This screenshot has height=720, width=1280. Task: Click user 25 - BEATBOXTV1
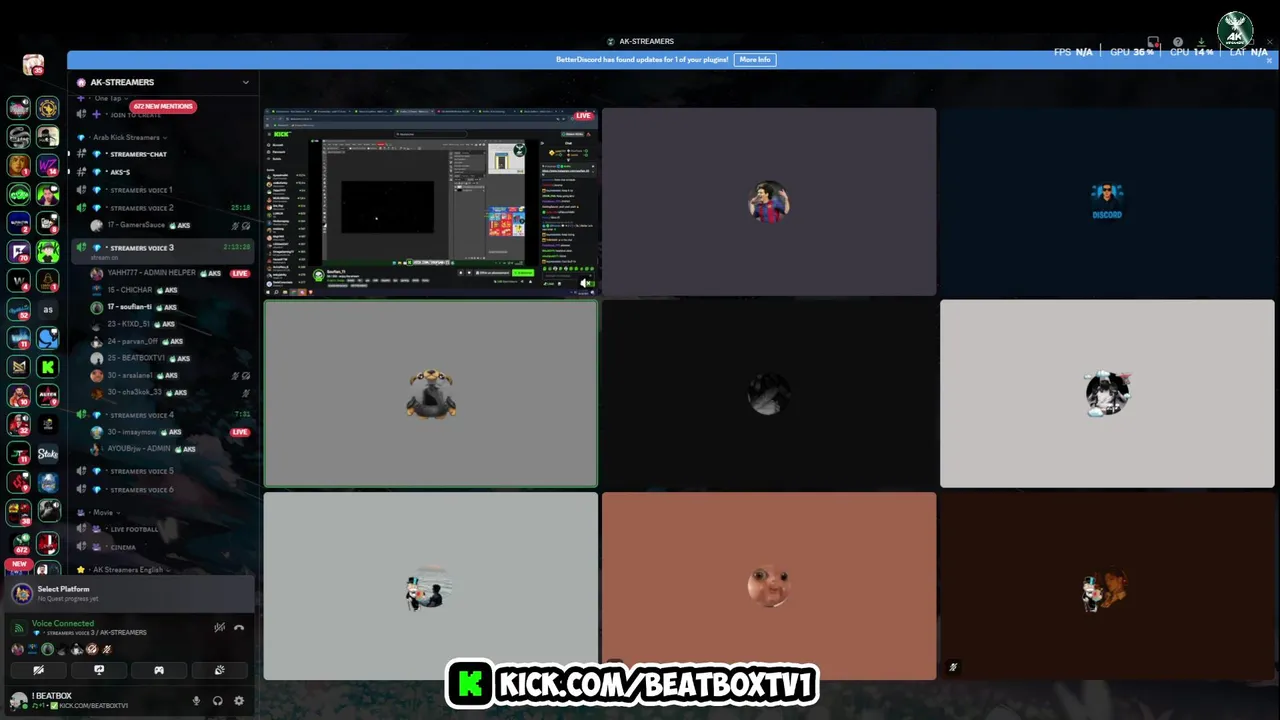pyautogui.click(x=170, y=358)
